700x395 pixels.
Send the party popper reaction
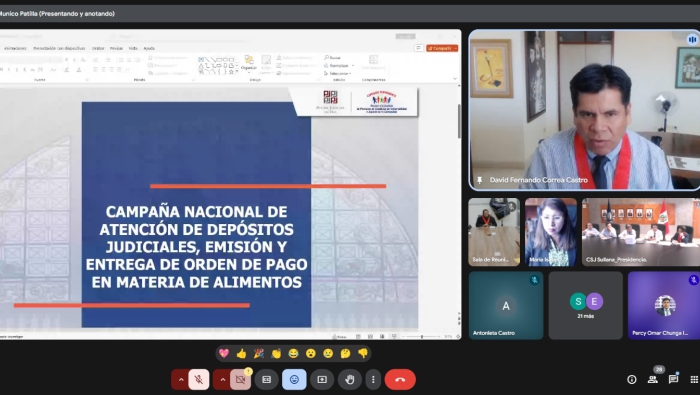coord(259,353)
